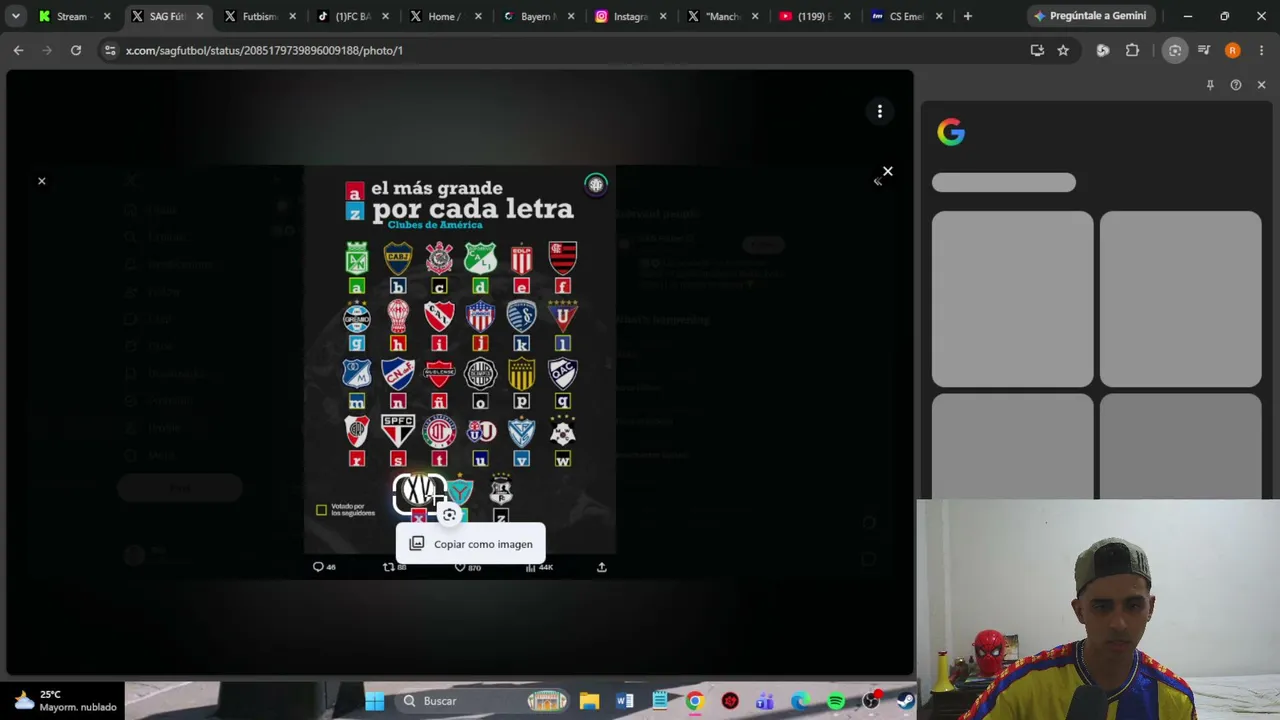Open the weather widget showing 25°C
Screen dimensions: 1280x720
tap(64, 701)
